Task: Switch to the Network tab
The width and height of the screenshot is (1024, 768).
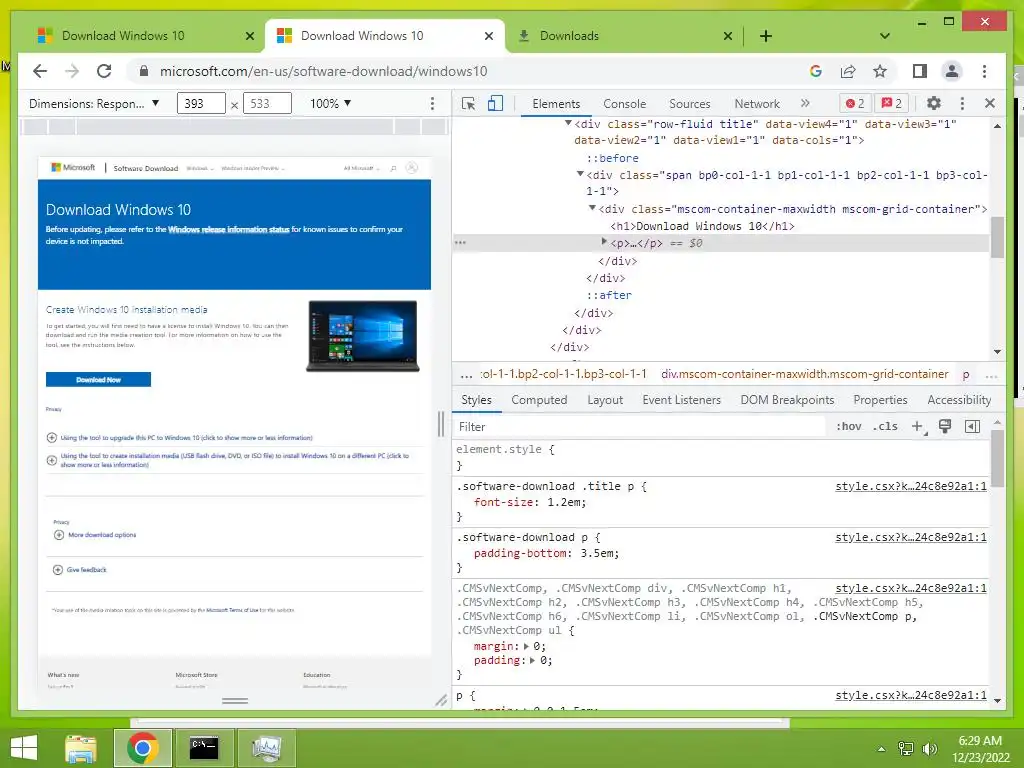Action: tap(757, 103)
